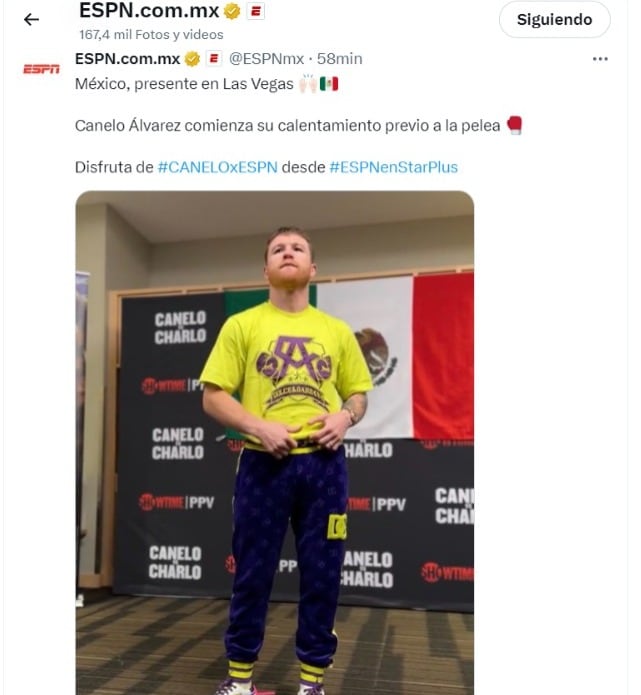Click the tweet text about Canelo Álvarez
Image resolution: width=641 pixels, height=695 pixels.
point(288,125)
